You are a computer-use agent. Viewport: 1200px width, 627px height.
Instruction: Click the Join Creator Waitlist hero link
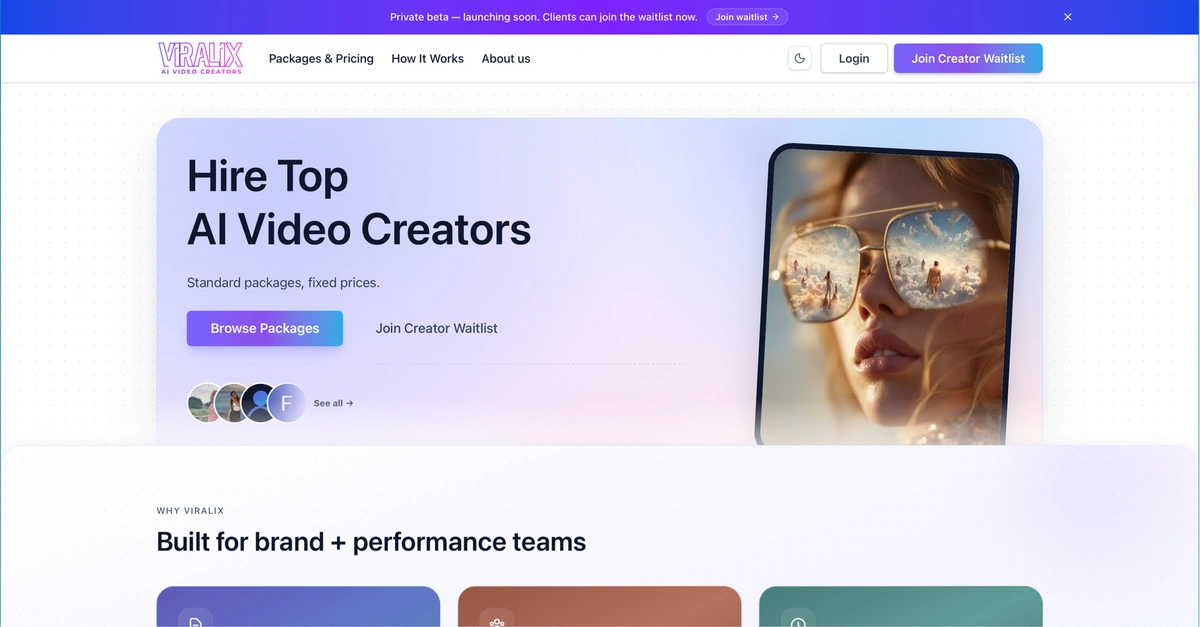[436, 328]
